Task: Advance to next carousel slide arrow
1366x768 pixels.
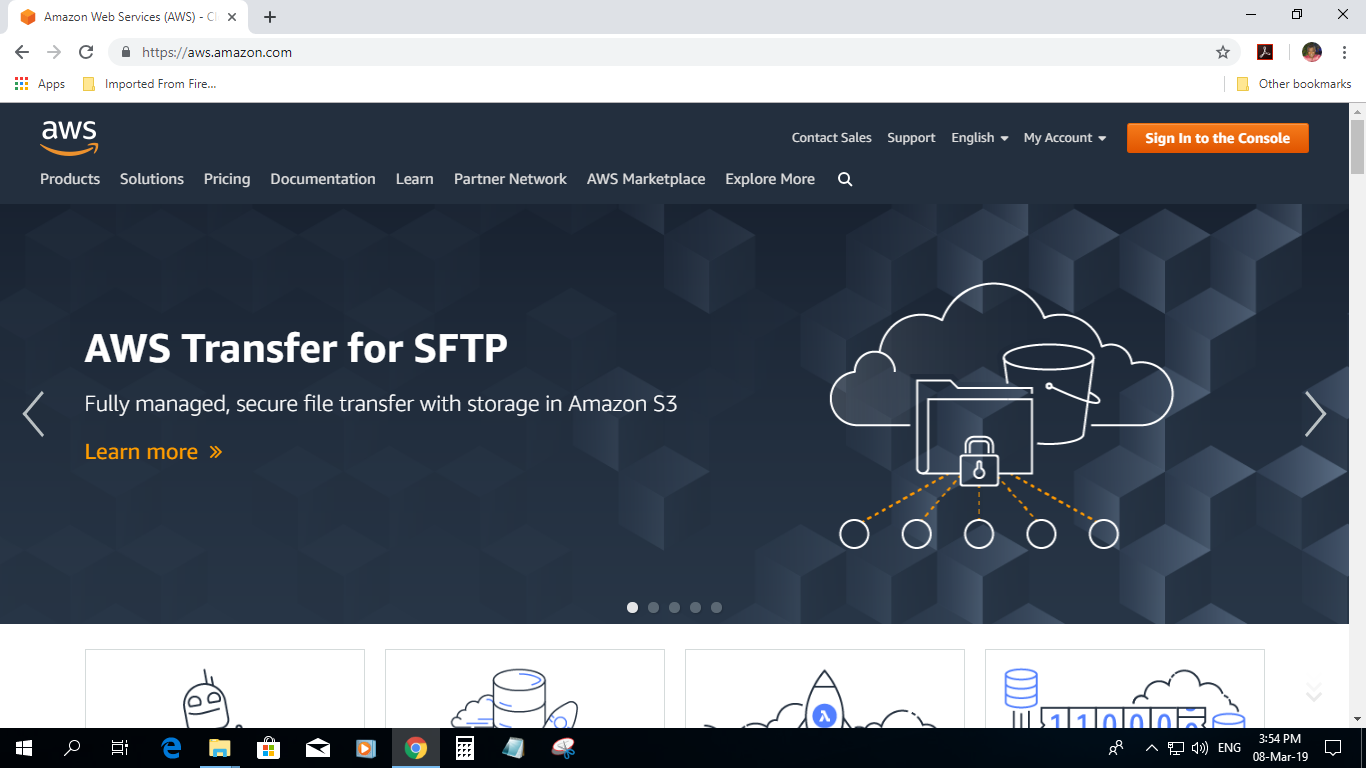Action: coord(1315,414)
